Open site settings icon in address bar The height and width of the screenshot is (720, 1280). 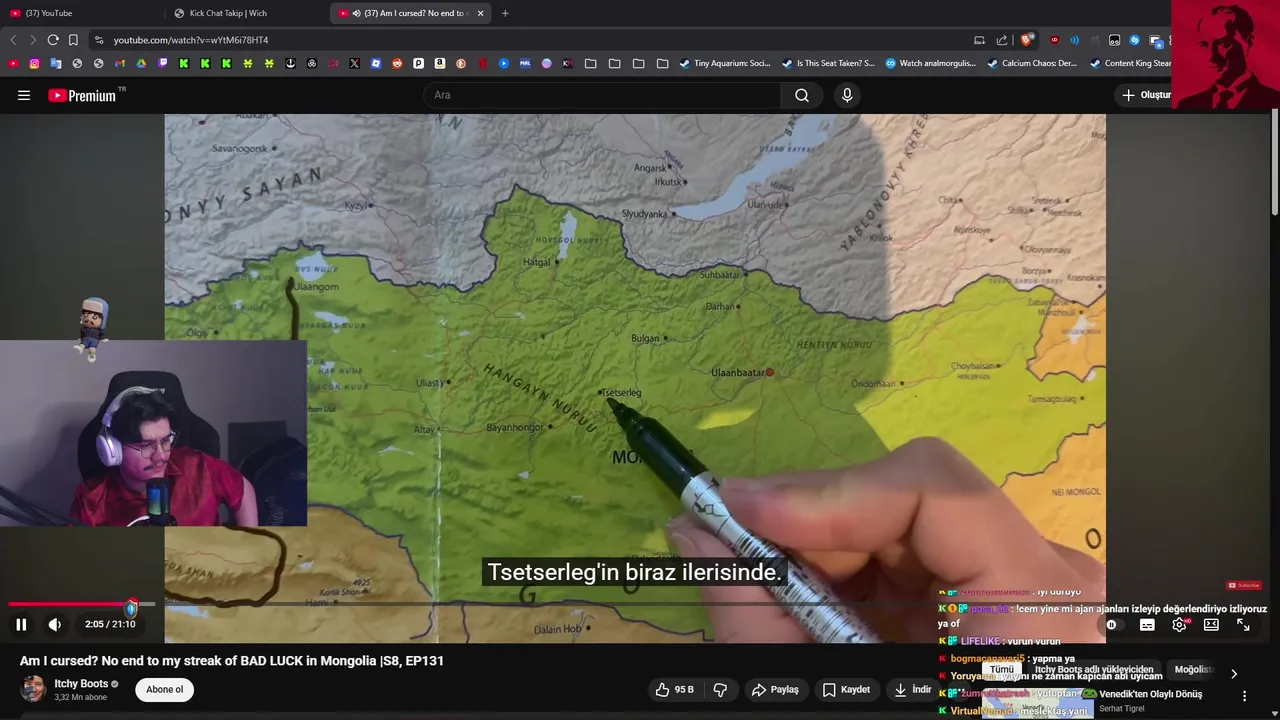click(x=98, y=40)
